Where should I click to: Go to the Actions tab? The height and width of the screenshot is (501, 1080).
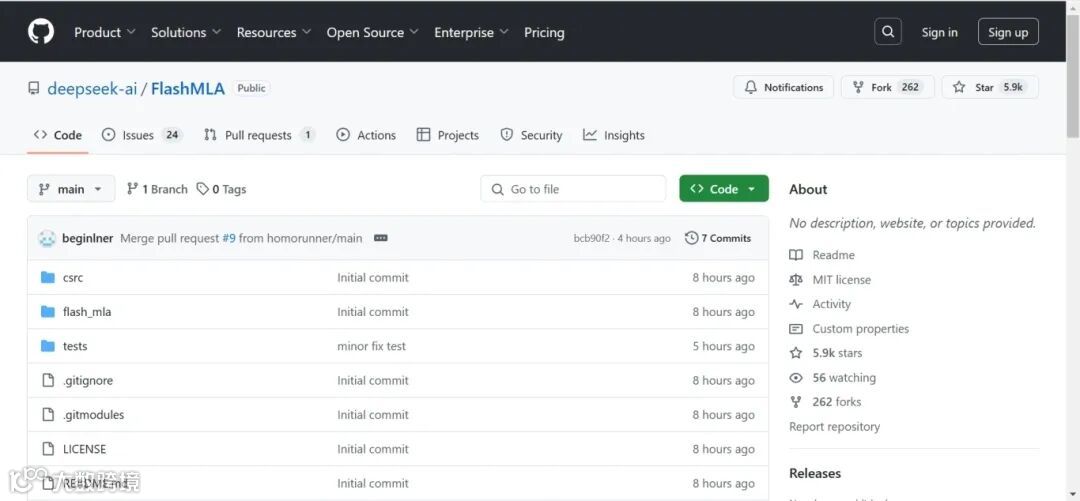click(366, 135)
